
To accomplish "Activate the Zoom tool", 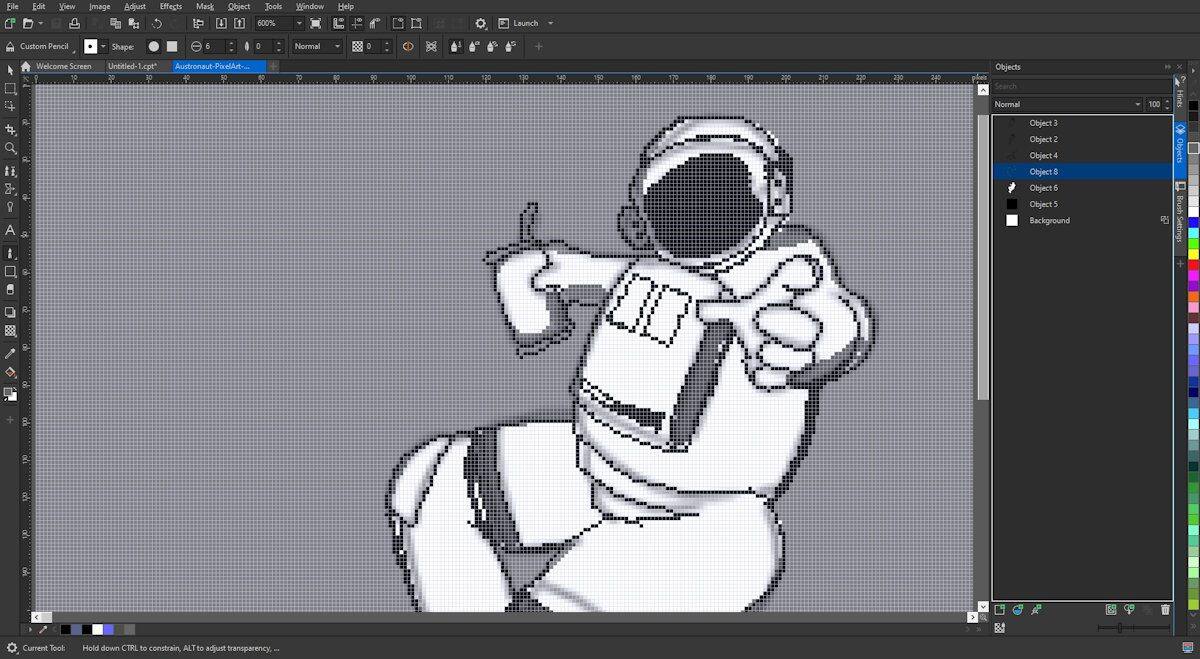I will (x=11, y=149).
